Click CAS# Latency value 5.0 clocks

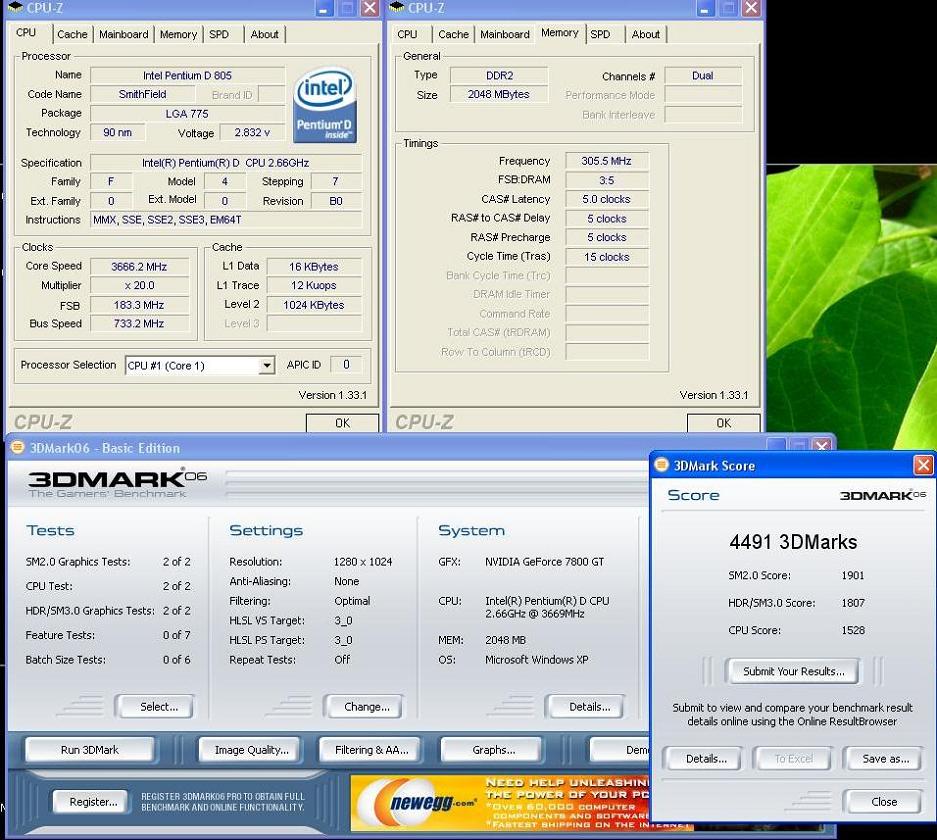607,199
